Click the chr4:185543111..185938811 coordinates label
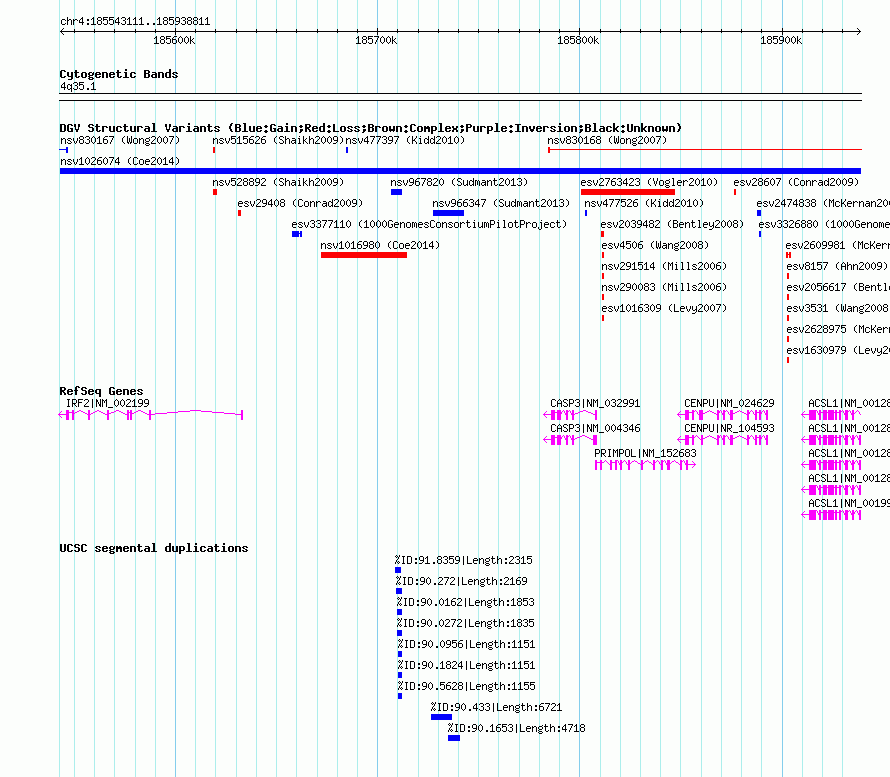The height and width of the screenshot is (777, 890). pos(135,22)
